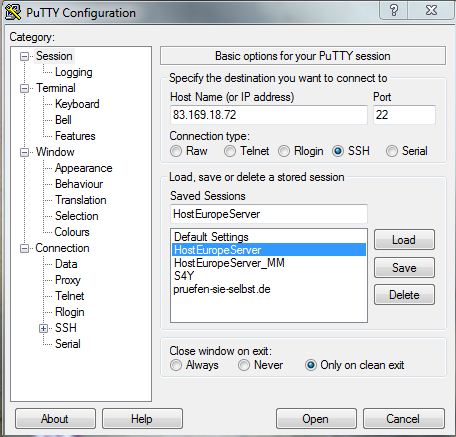
Task: Collapse the Terminal category node
Action: coord(24,88)
